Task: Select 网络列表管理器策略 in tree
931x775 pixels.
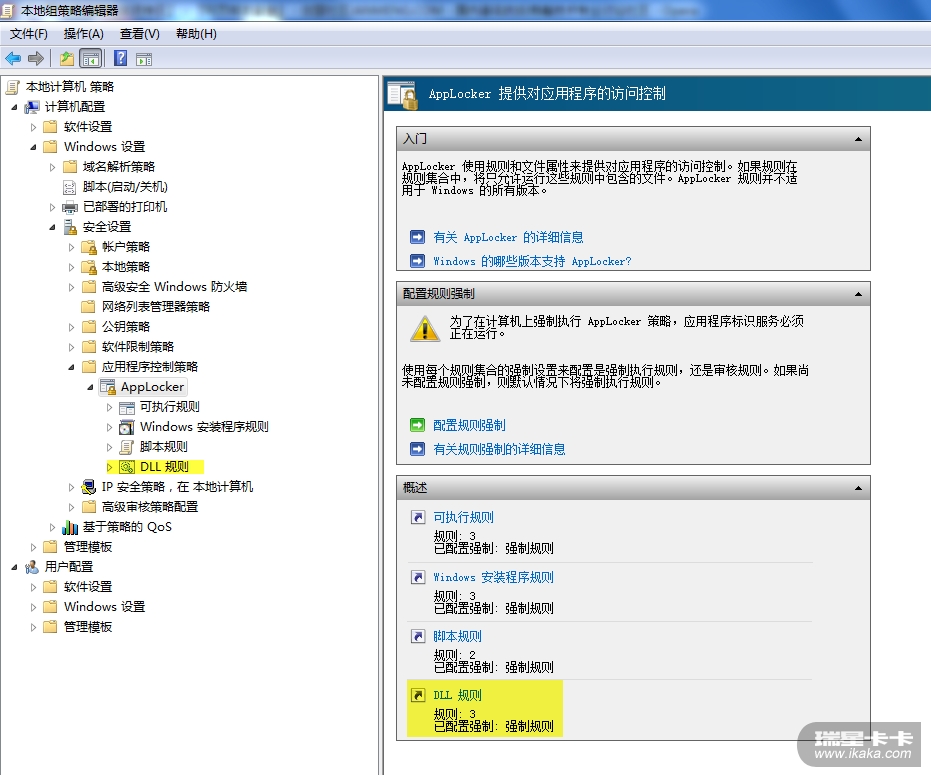Action: tap(156, 307)
